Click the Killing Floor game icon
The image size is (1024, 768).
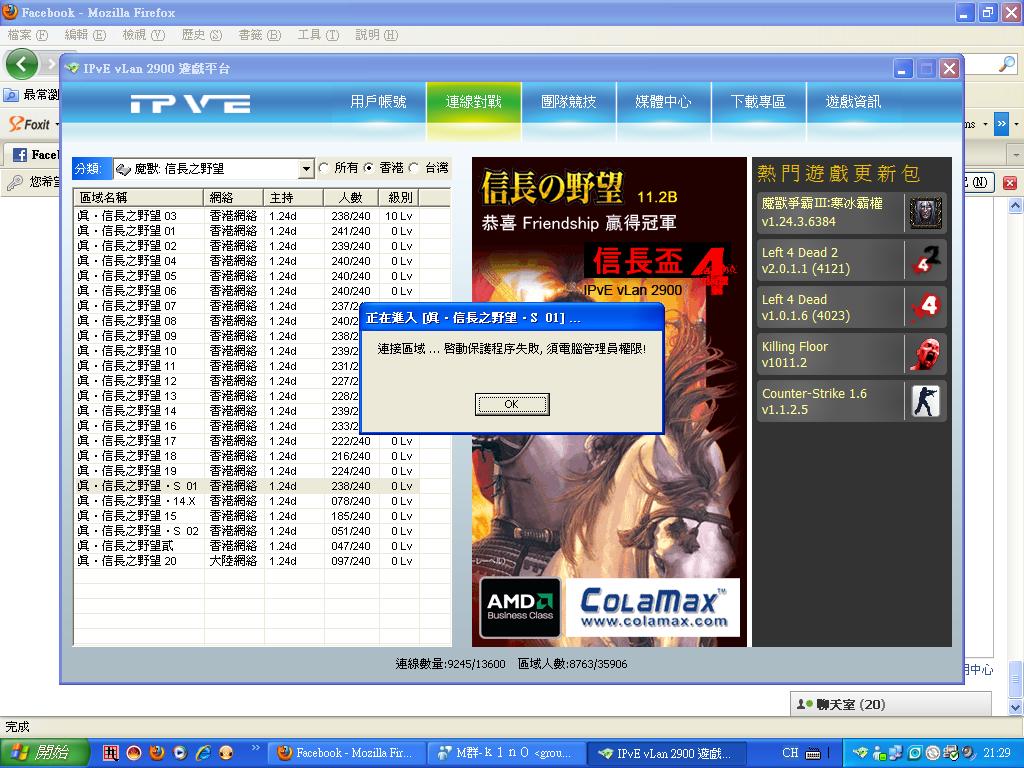[x=925, y=354]
